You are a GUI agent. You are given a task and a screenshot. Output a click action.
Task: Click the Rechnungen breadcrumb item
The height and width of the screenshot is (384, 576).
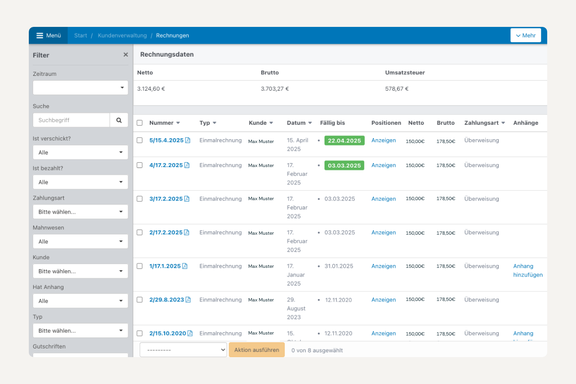coord(172,36)
